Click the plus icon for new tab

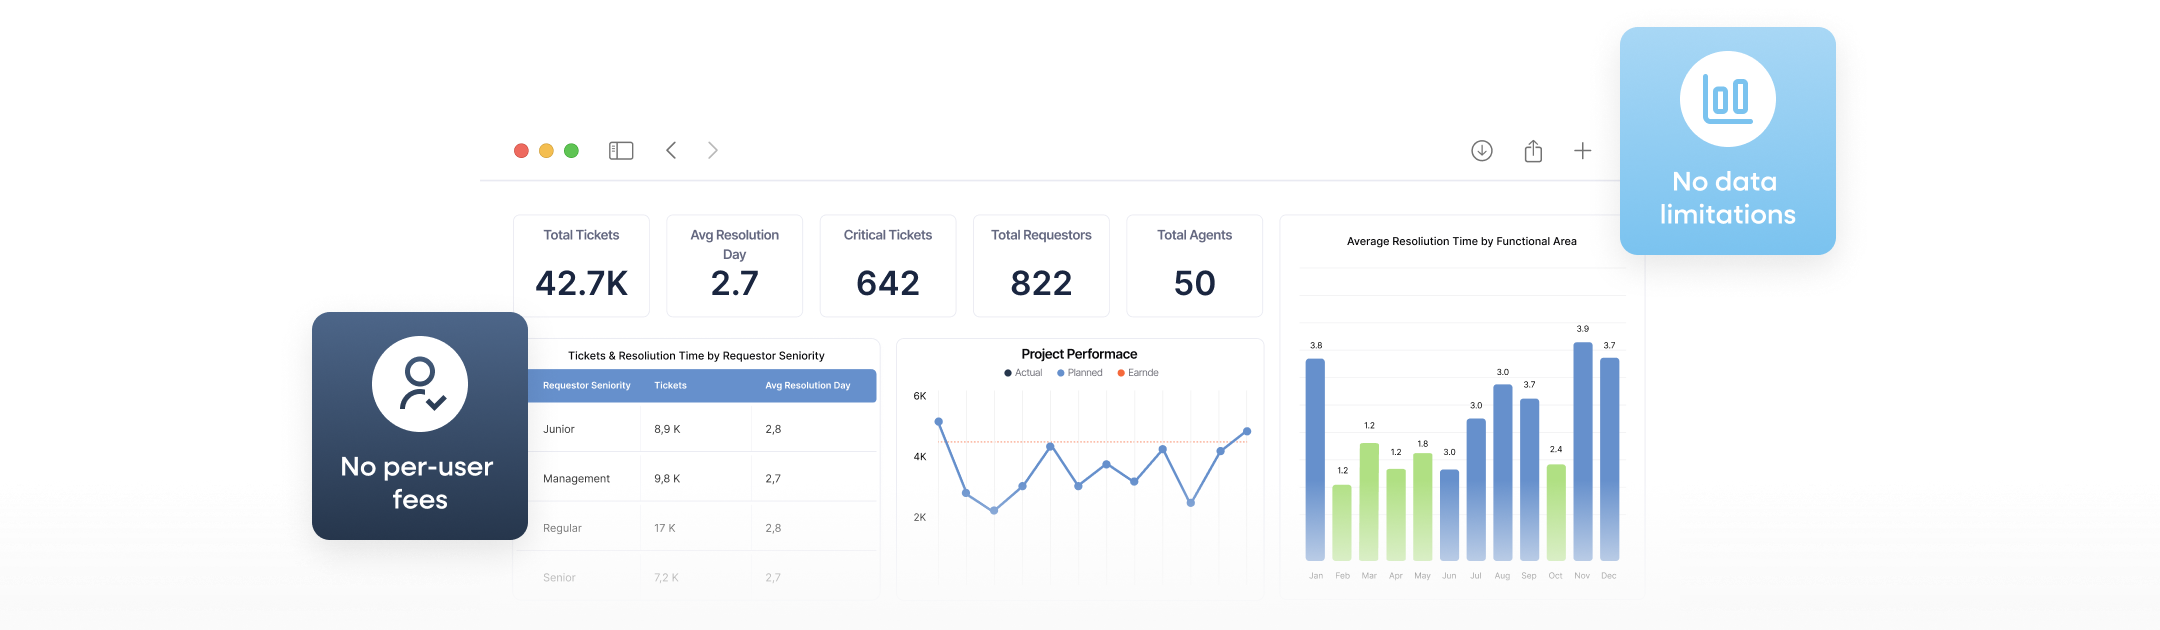click(x=1582, y=151)
